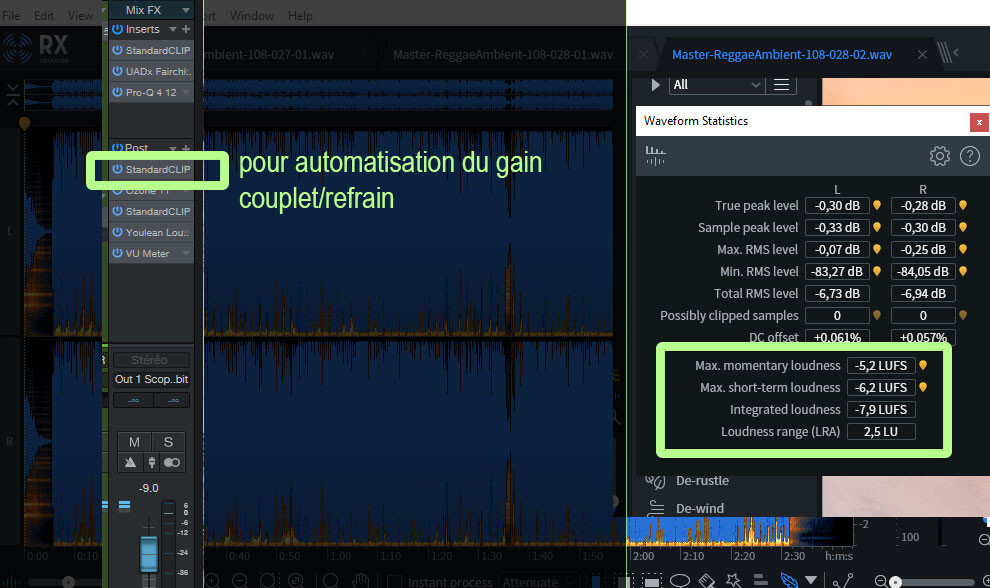Jump to max short-term loudness marker
The height and width of the screenshot is (588, 990).
coord(922,387)
